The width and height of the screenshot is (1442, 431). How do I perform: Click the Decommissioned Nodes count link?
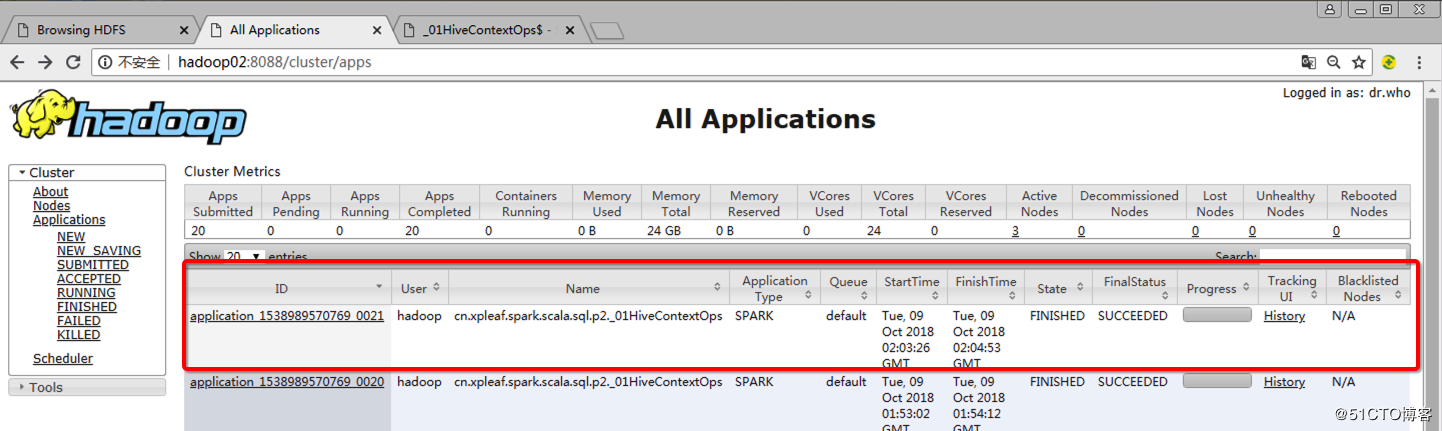pyautogui.click(x=1081, y=231)
